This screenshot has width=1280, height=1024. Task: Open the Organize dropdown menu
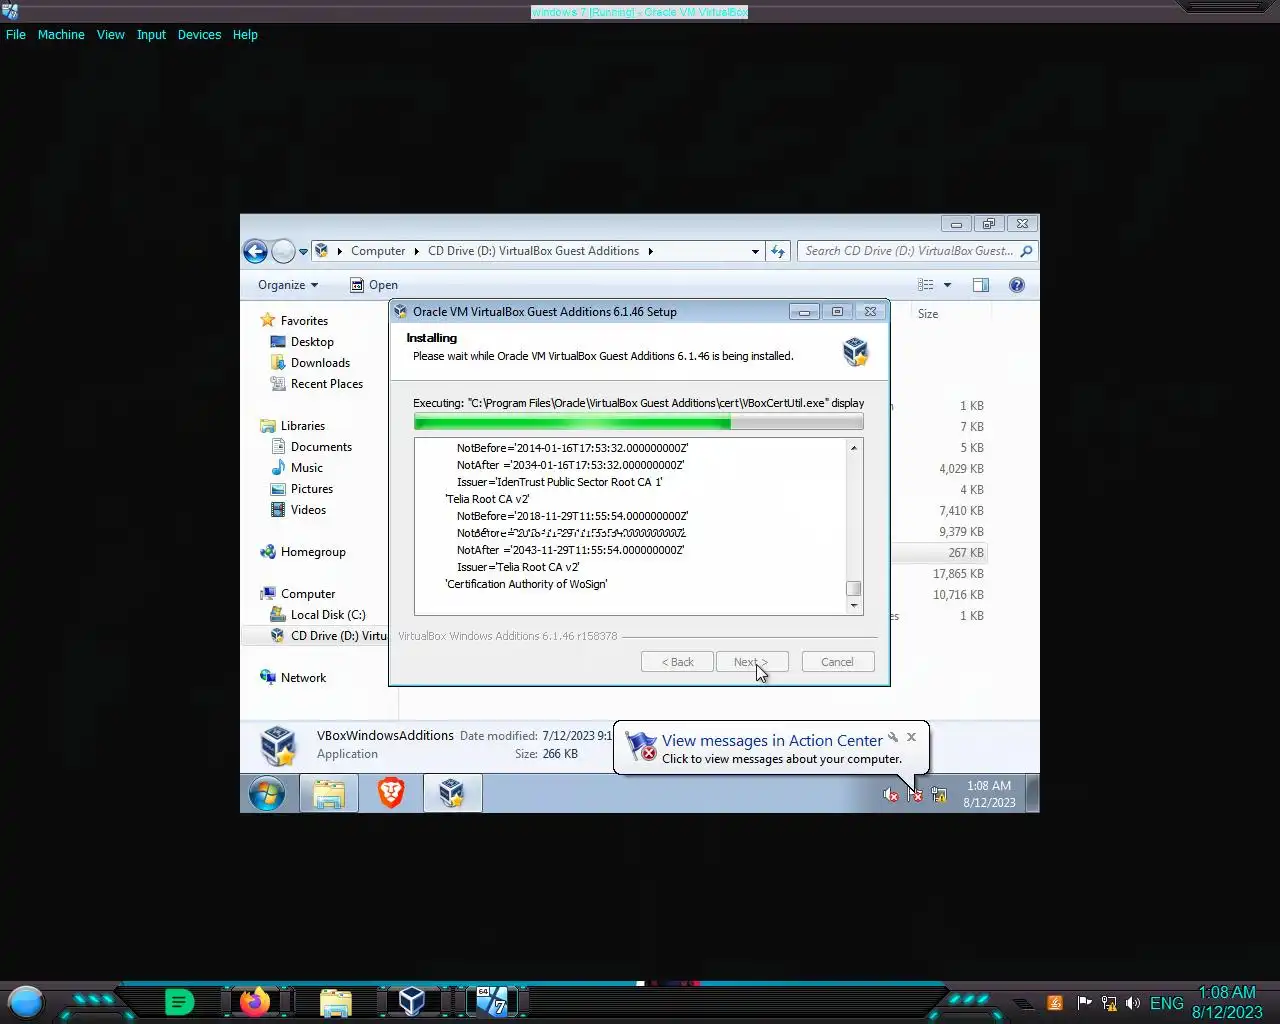[288, 285]
